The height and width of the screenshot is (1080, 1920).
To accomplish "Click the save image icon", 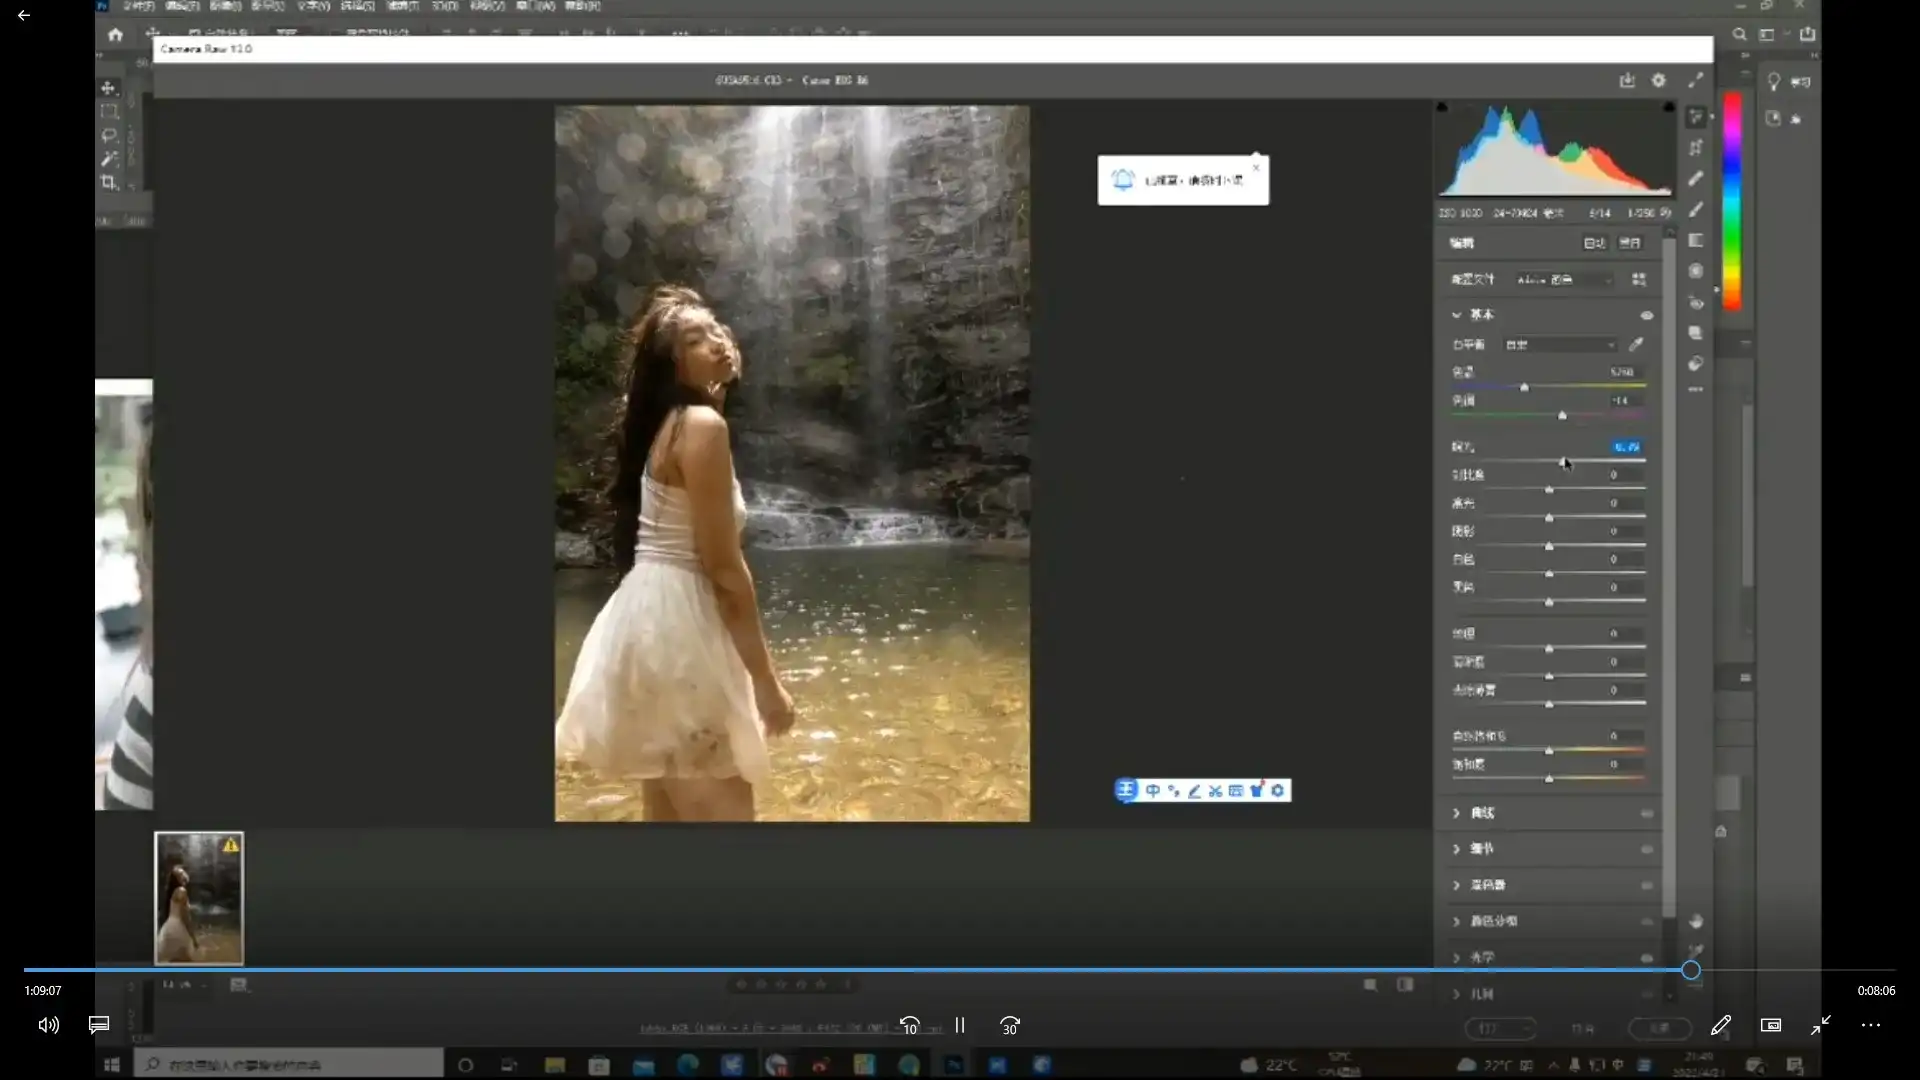I will [x=1627, y=80].
